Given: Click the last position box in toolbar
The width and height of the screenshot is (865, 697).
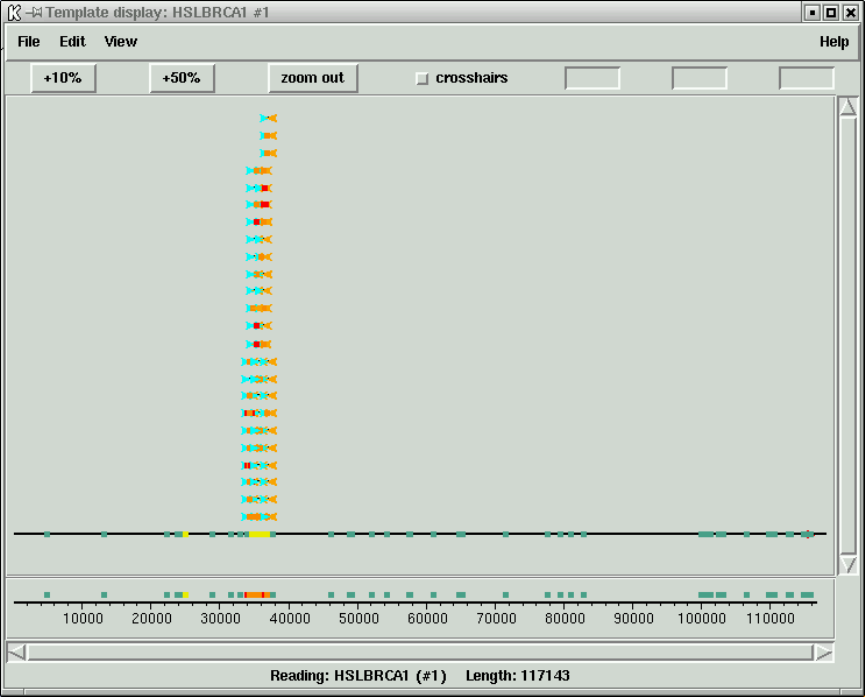Looking at the screenshot, I should pos(807,78).
